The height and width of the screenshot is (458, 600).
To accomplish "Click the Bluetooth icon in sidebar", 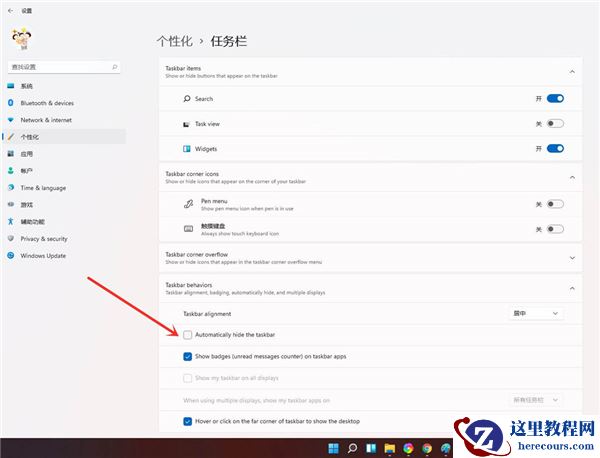I will [x=11, y=103].
